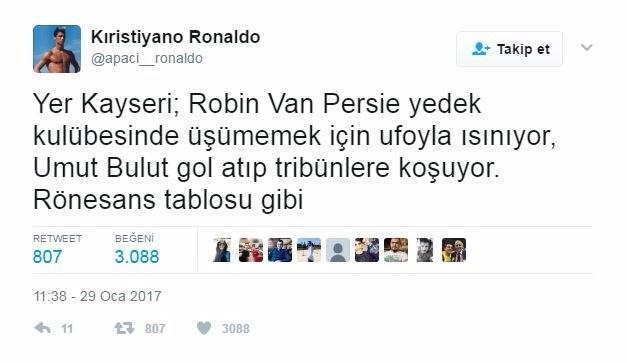Screen dimensions: 627x363
Task: Open the @apaci__ronaldo handle link
Action: [x=147, y=58]
